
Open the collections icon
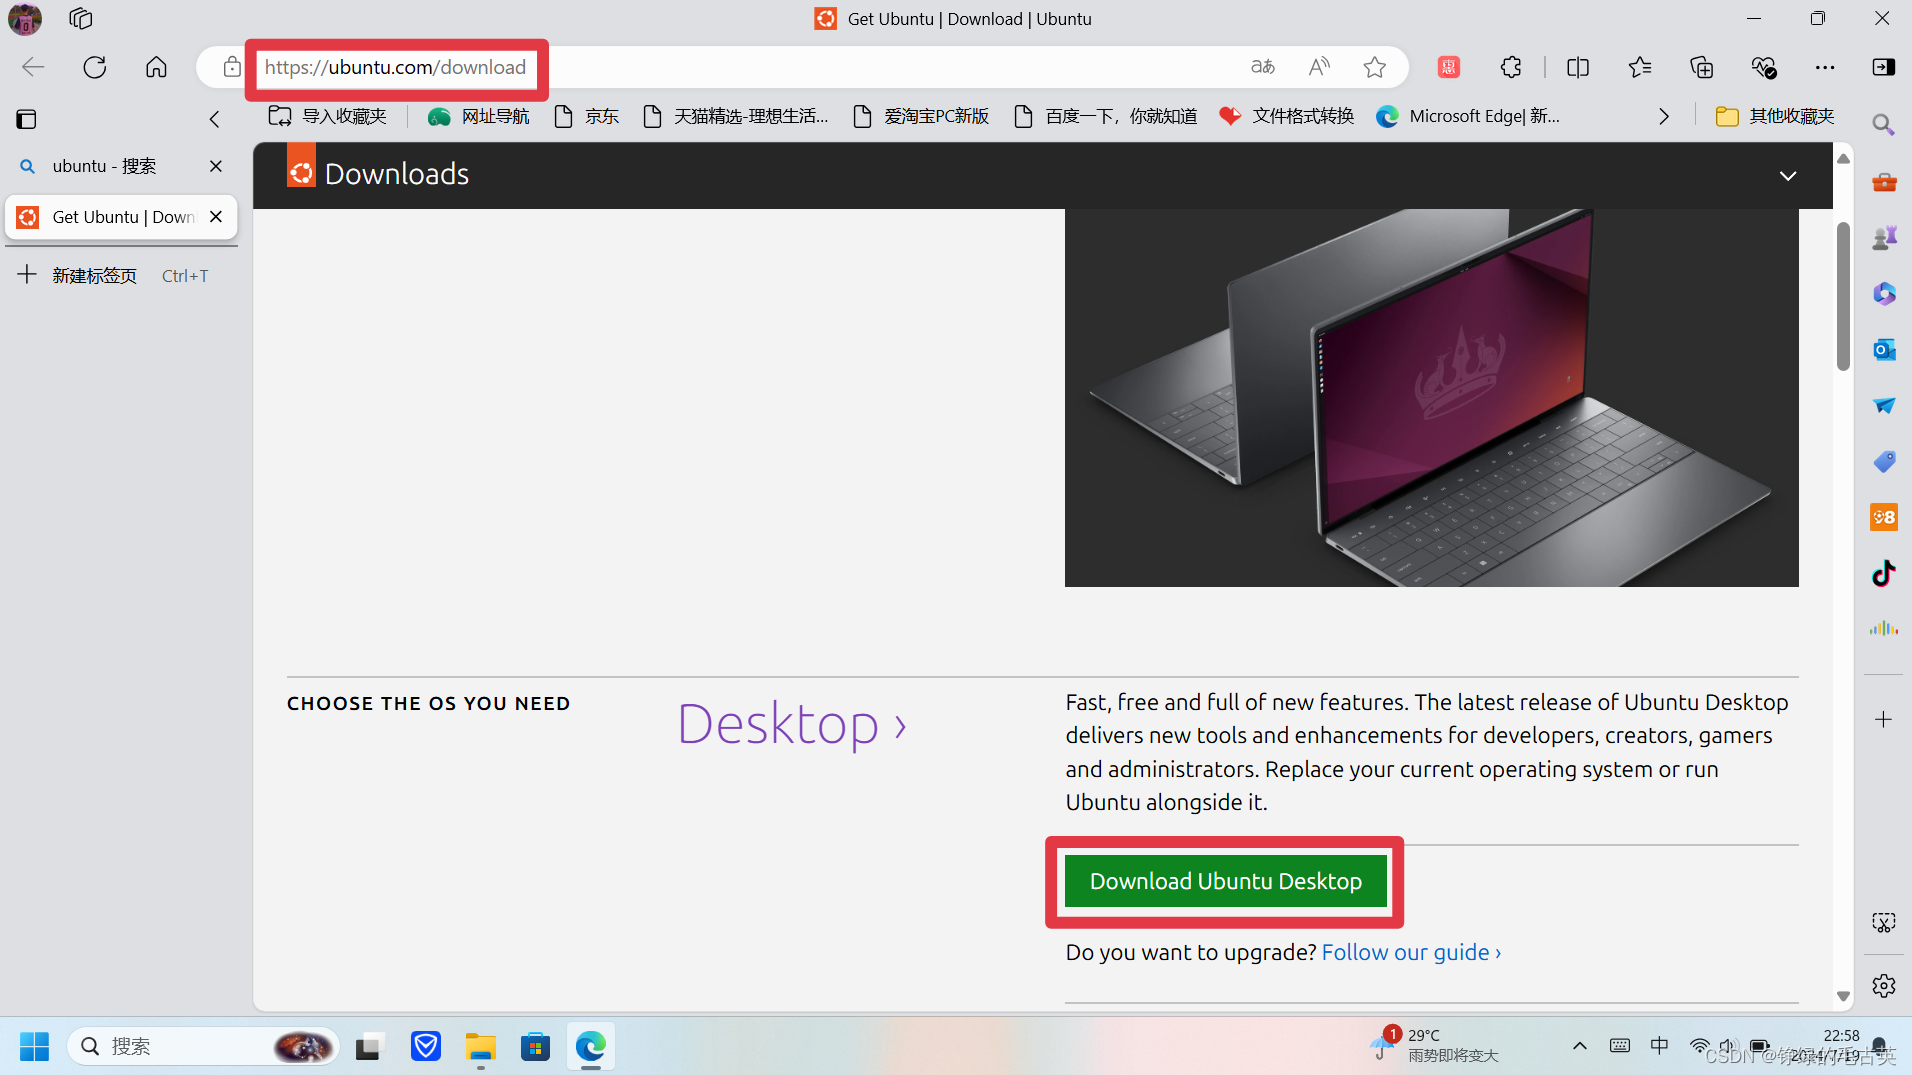click(x=1701, y=67)
